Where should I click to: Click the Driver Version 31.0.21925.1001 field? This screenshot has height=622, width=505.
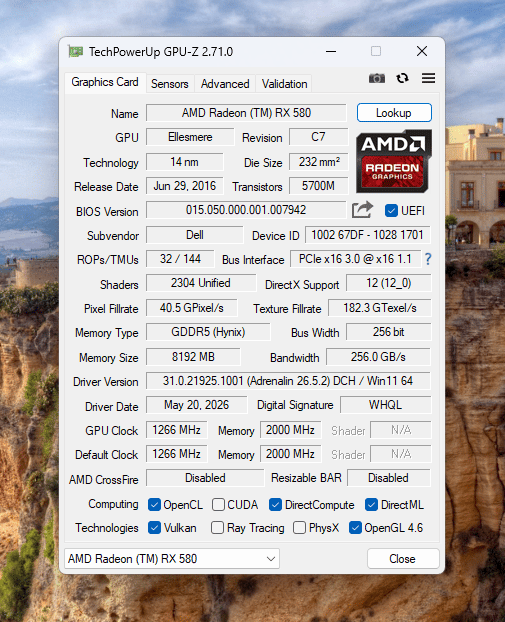click(x=288, y=381)
